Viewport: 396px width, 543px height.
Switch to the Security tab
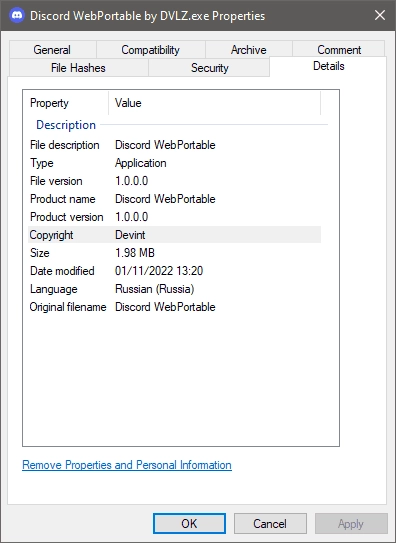pos(209,68)
